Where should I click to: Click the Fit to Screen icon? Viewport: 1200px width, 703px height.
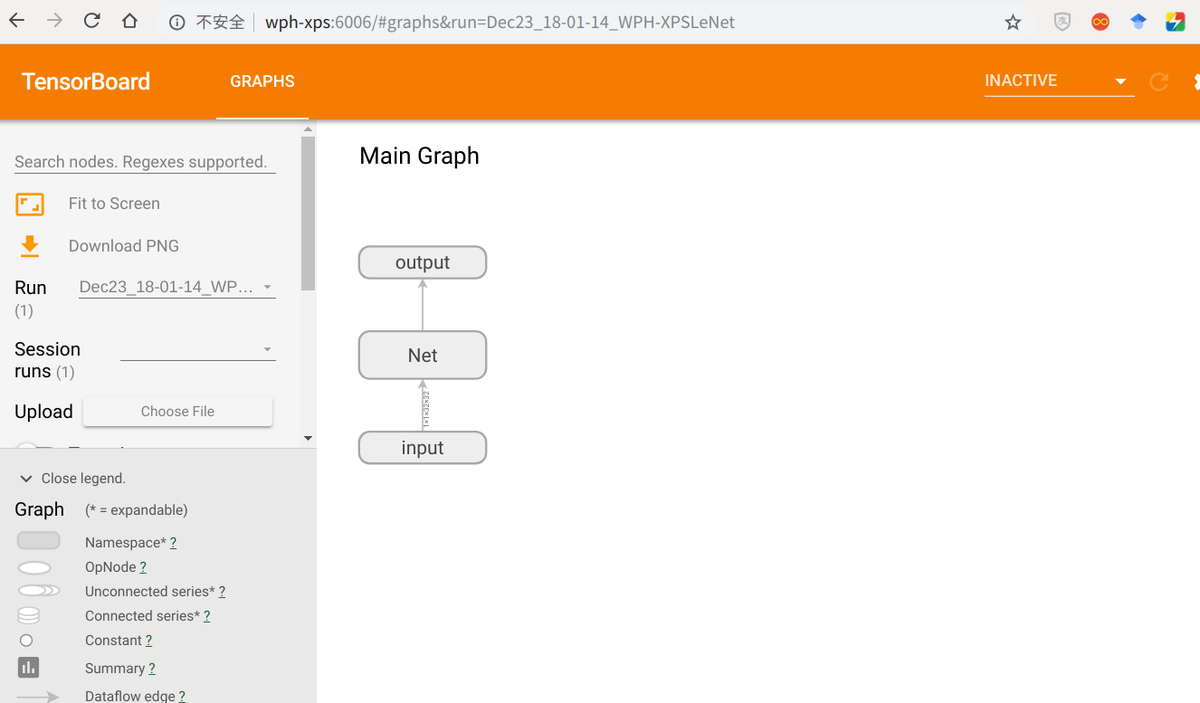[x=30, y=204]
